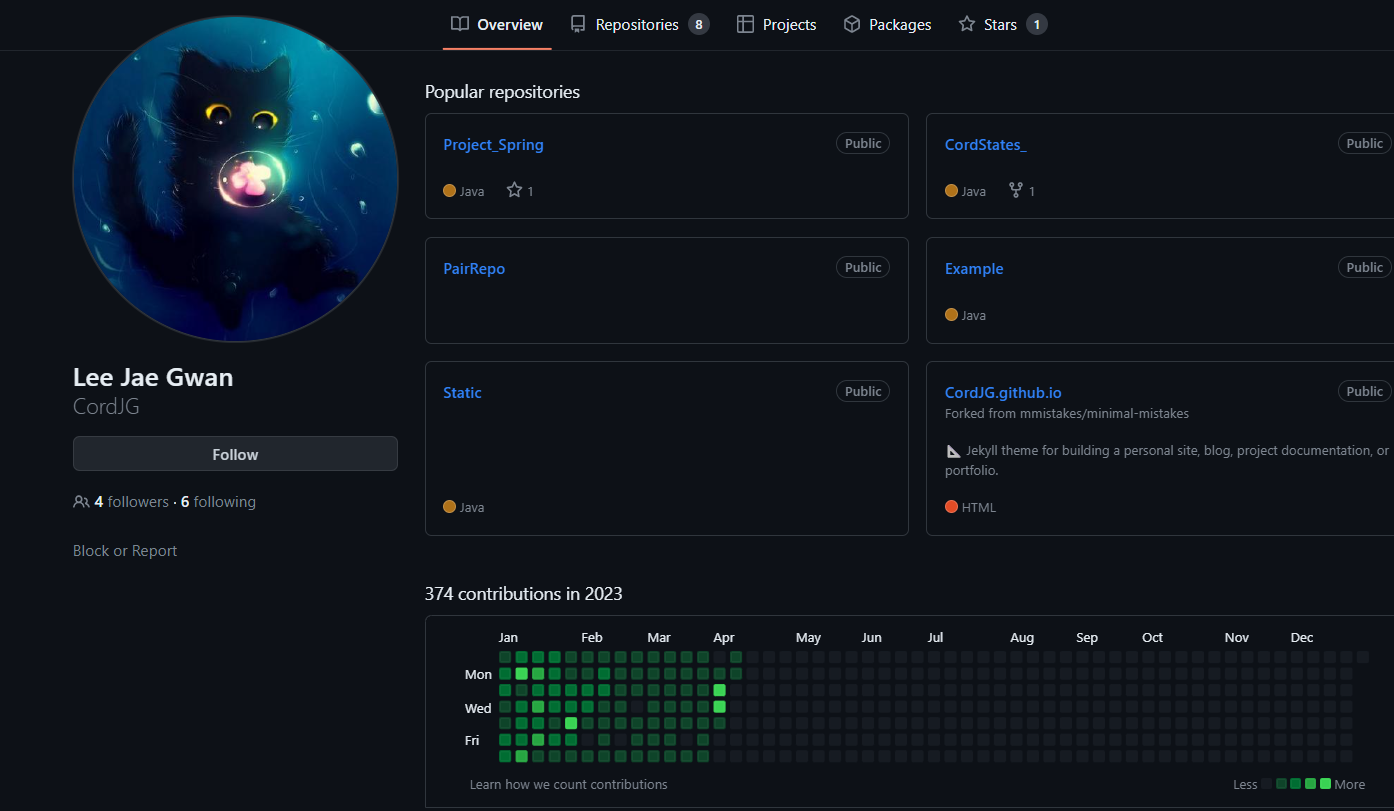Image resolution: width=1394 pixels, height=811 pixels.
Task: Click the Fri row label
Action: click(x=472, y=741)
